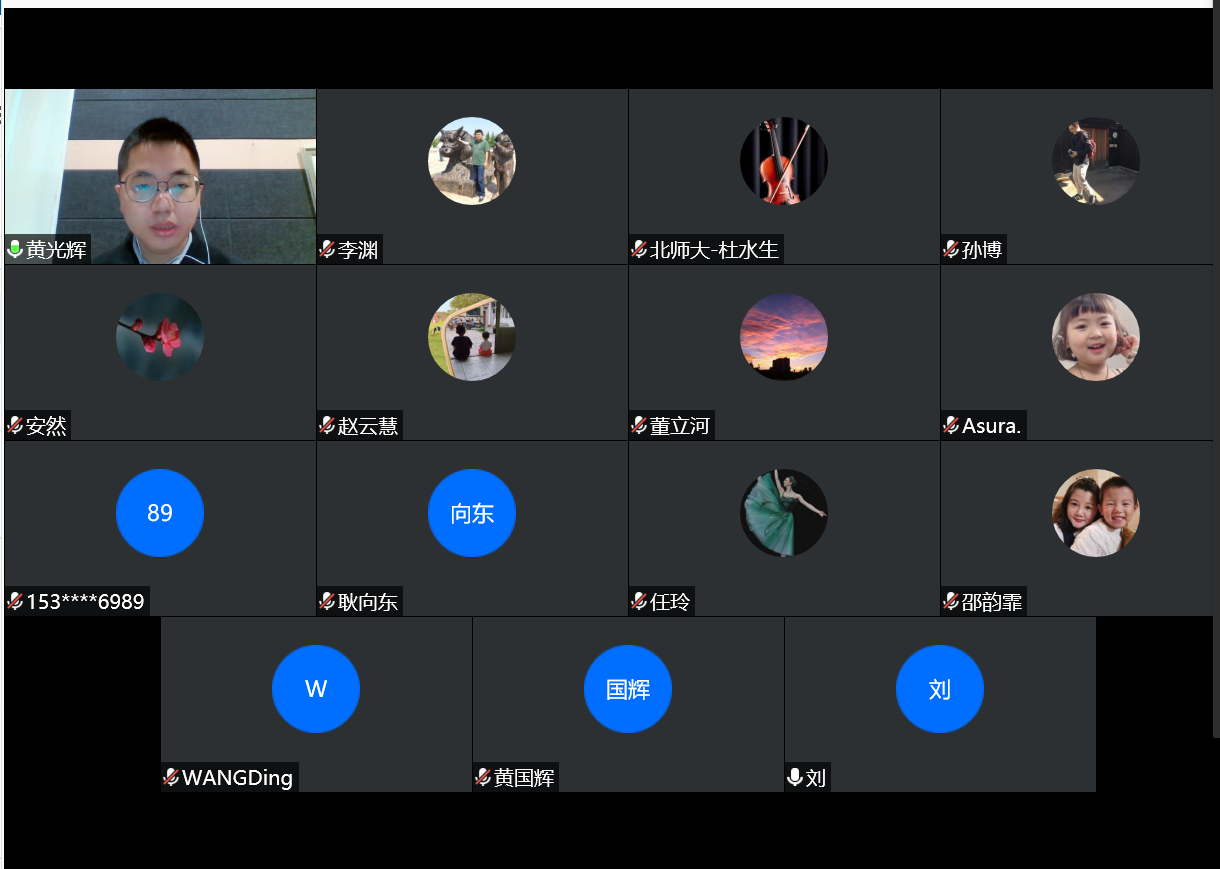The image size is (1220, 869).
Task: Select the violin avatar of 北师大-杜水生
Action: (783, 161)
